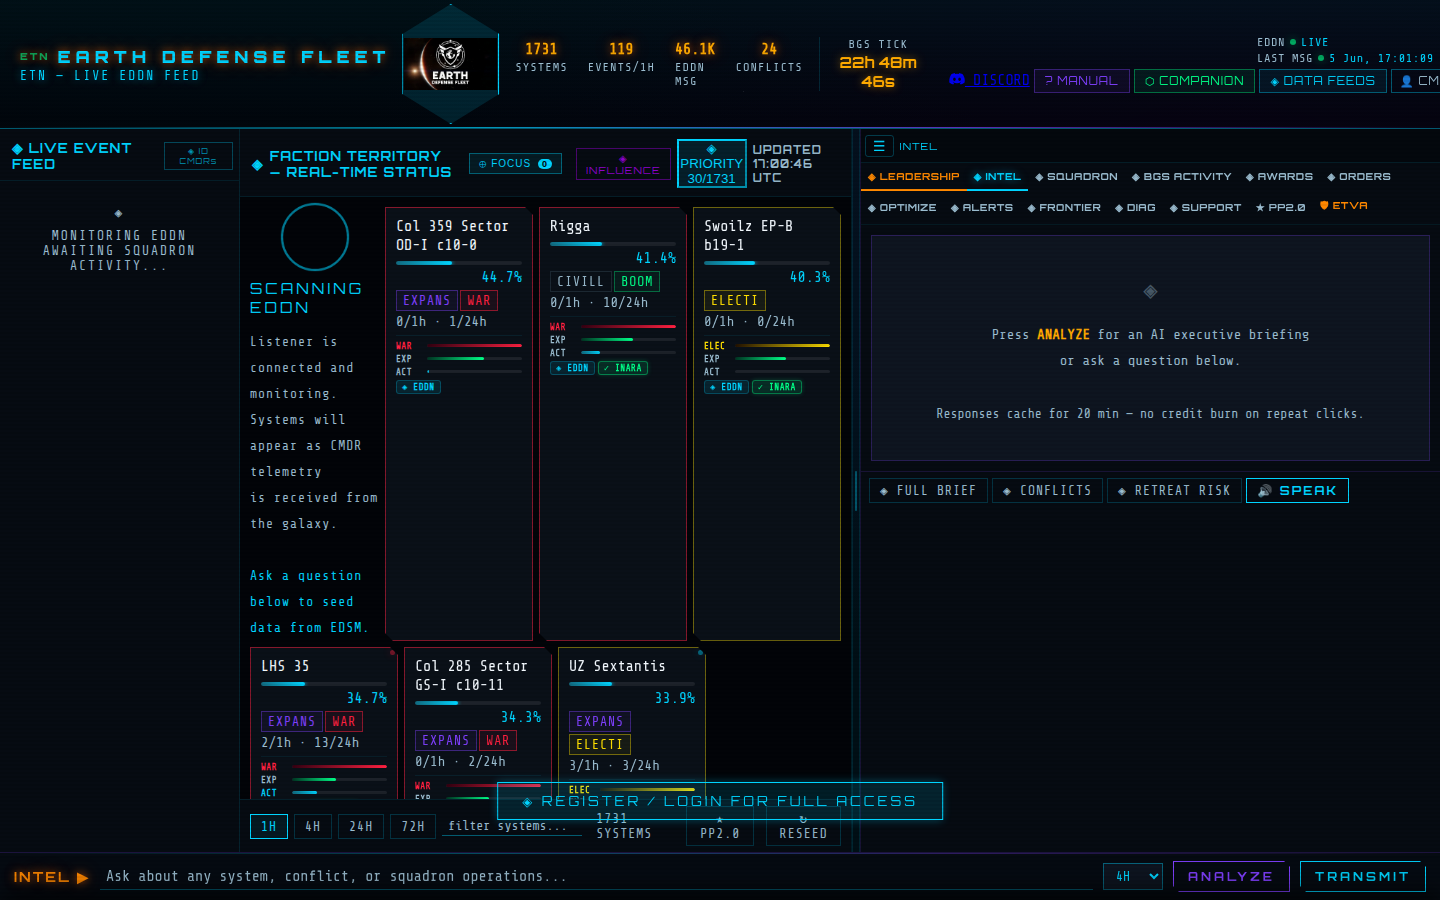Open the Data Feeds button

click(x=1322, y=81)
